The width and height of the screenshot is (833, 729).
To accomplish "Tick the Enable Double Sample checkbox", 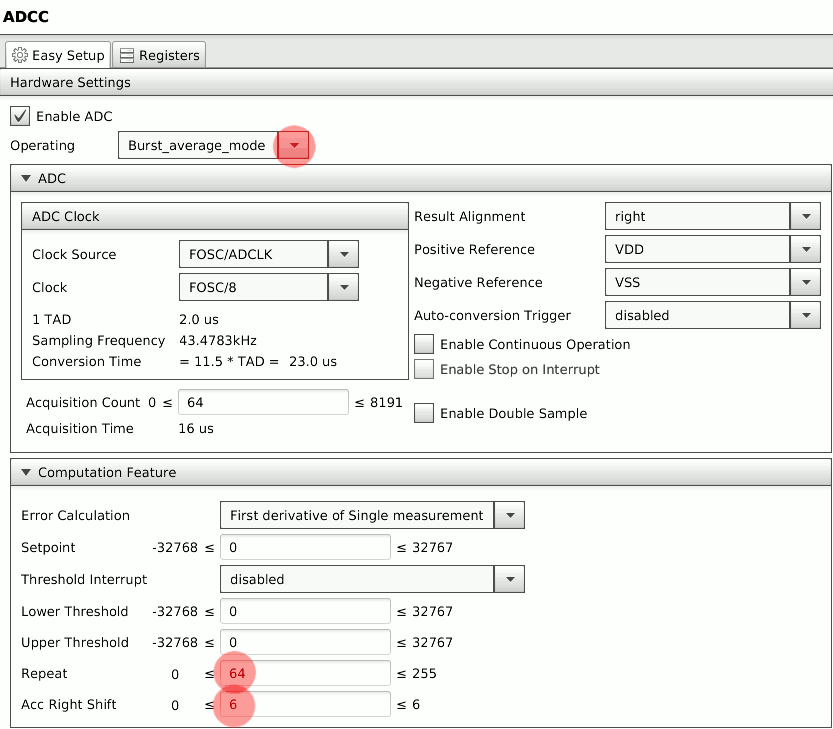I will [x=424, y=413].
